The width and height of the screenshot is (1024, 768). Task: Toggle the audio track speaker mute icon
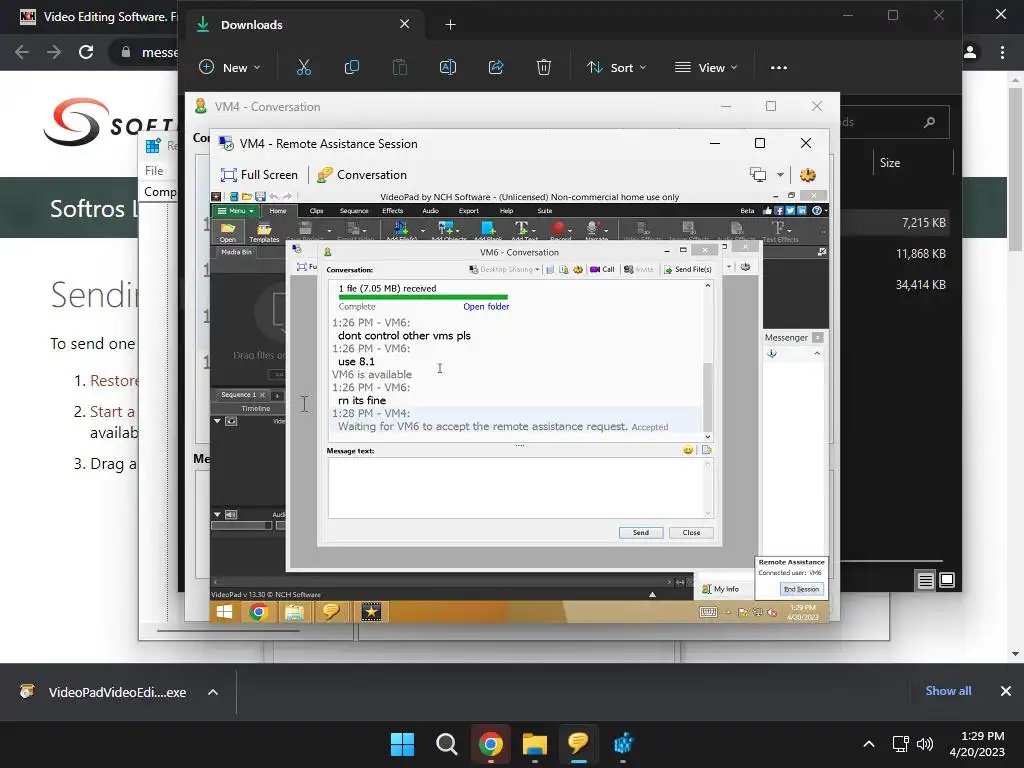click(231, 515)
